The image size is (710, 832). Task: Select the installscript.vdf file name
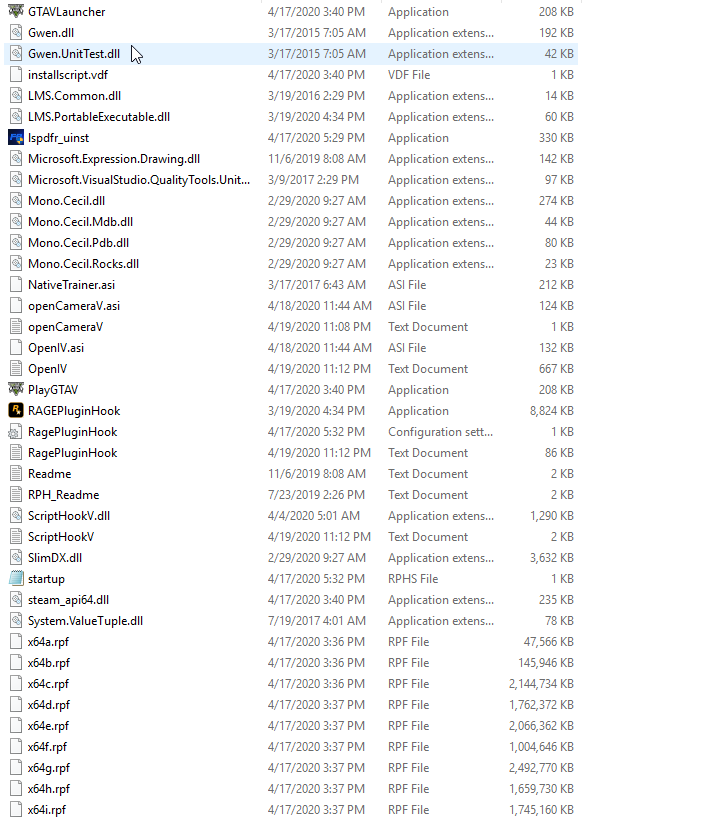coord(68,75)
